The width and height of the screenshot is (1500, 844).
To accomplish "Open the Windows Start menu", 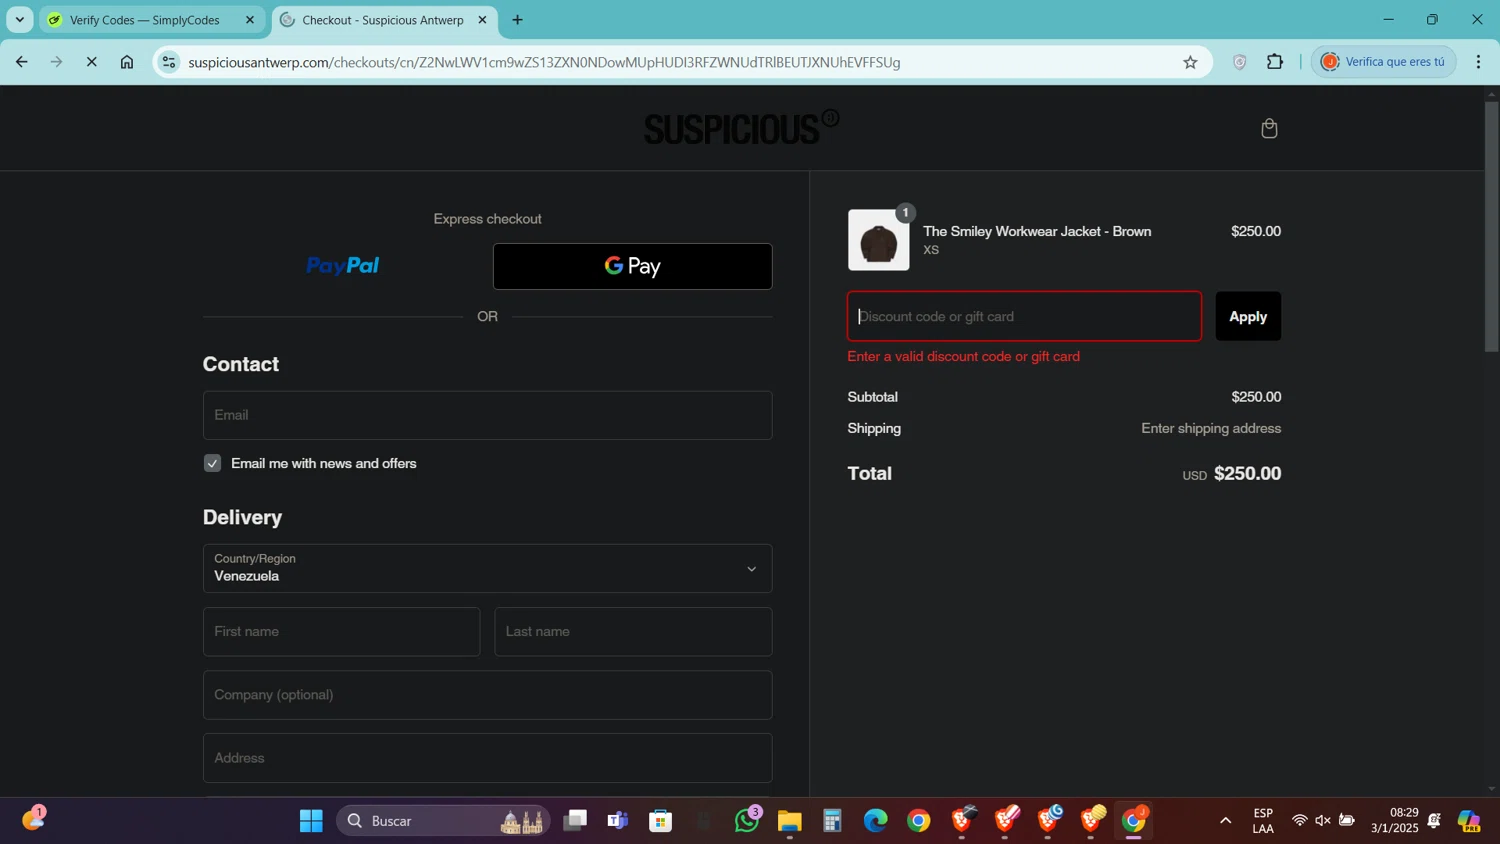I will pos(311,821).
